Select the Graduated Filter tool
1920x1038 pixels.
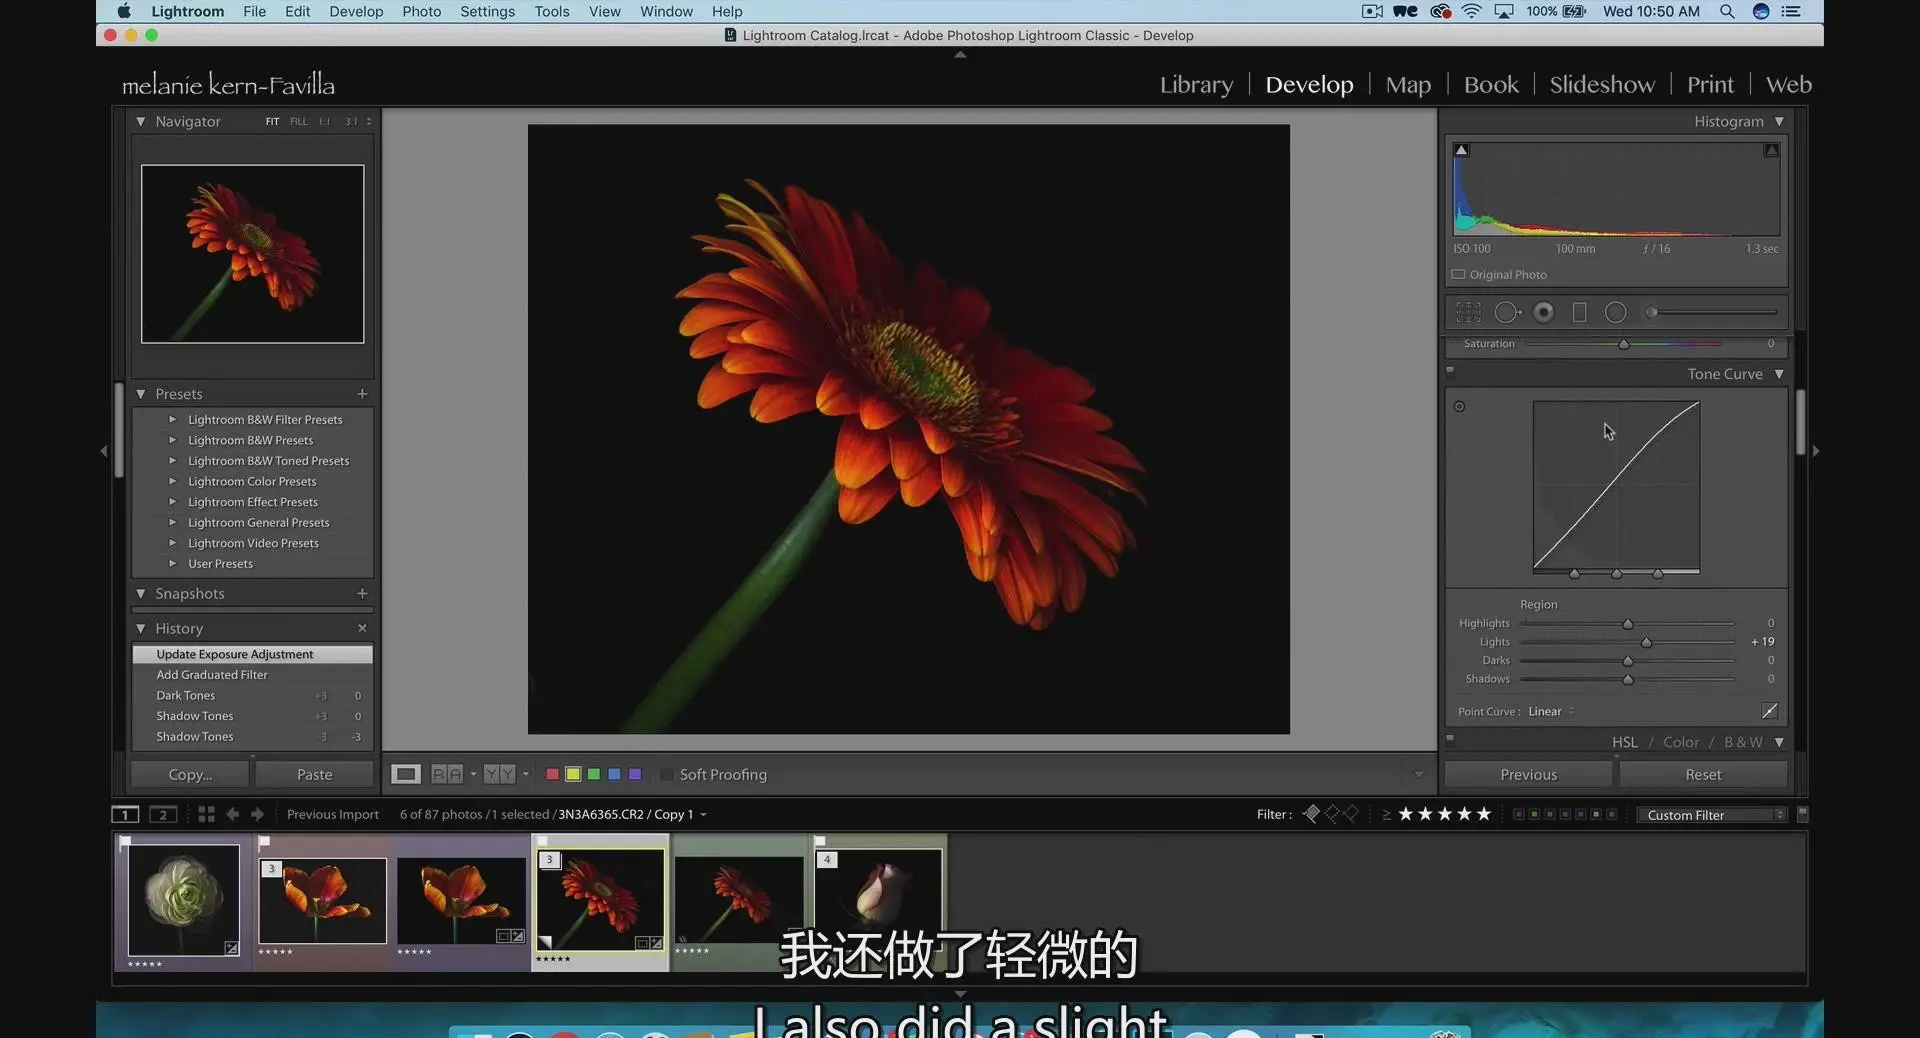(x=1580, y=312)
